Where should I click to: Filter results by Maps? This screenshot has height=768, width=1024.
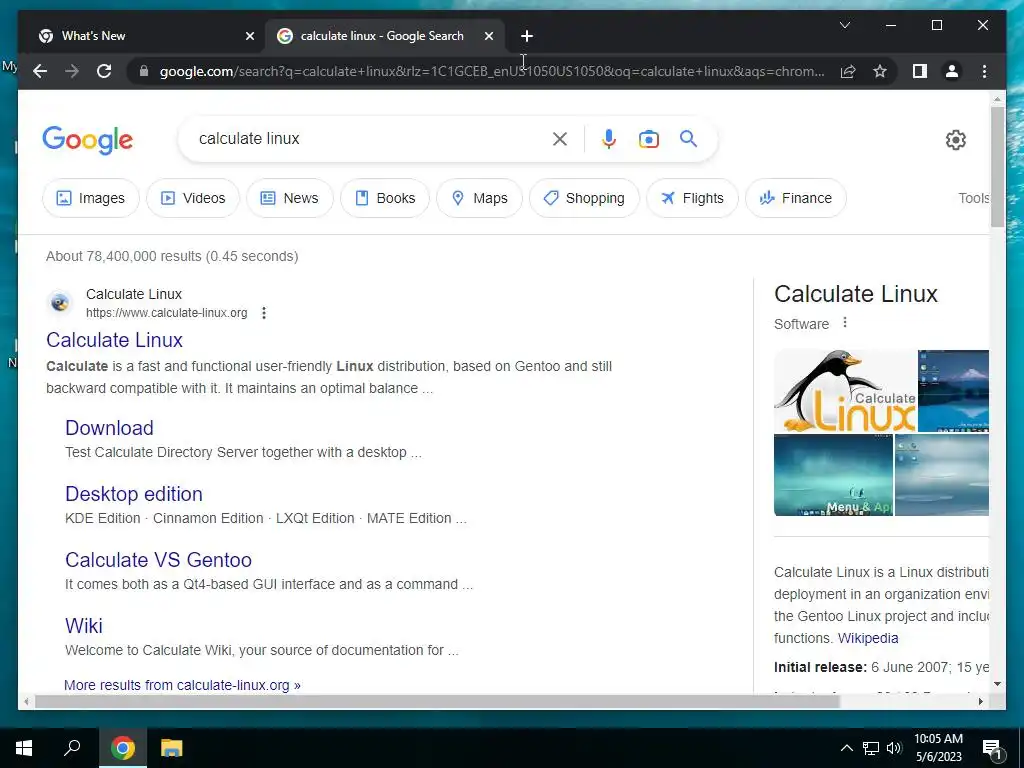coord(479,198)
